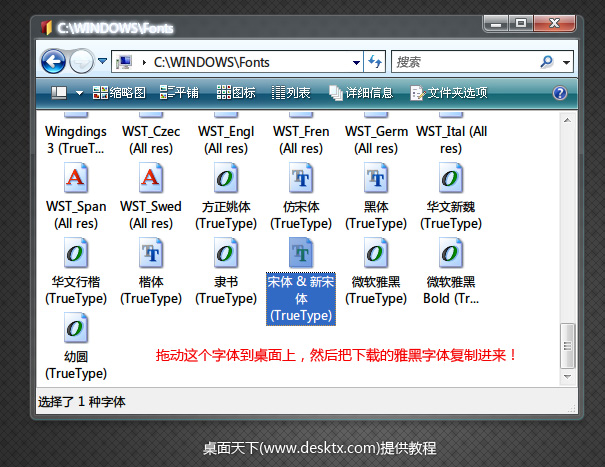Open the layout dropdown arrow in toolbar
This screenshot has width=605, height=467.
click(x=79, y=93)
